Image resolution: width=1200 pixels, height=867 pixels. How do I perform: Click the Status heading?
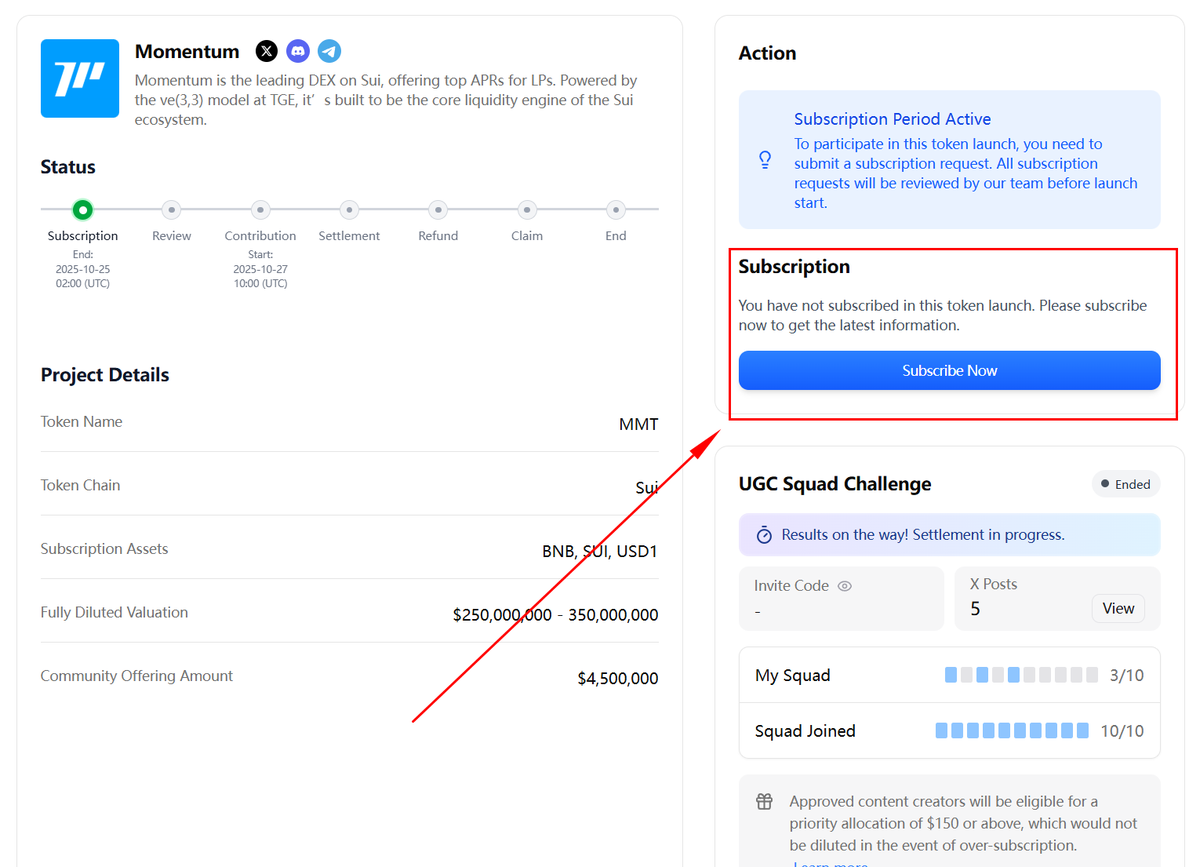pos(68,167)
